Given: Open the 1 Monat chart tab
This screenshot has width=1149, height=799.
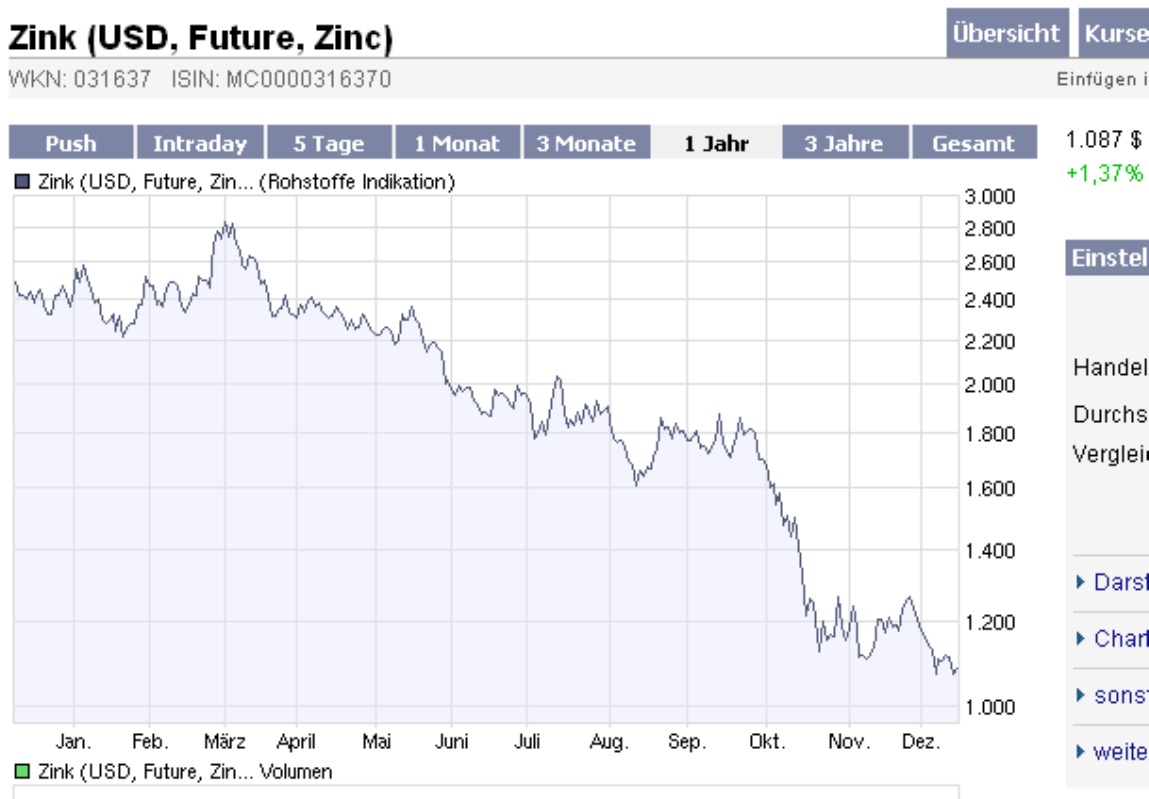Looking at the screenshot, I should click(457, 143).
